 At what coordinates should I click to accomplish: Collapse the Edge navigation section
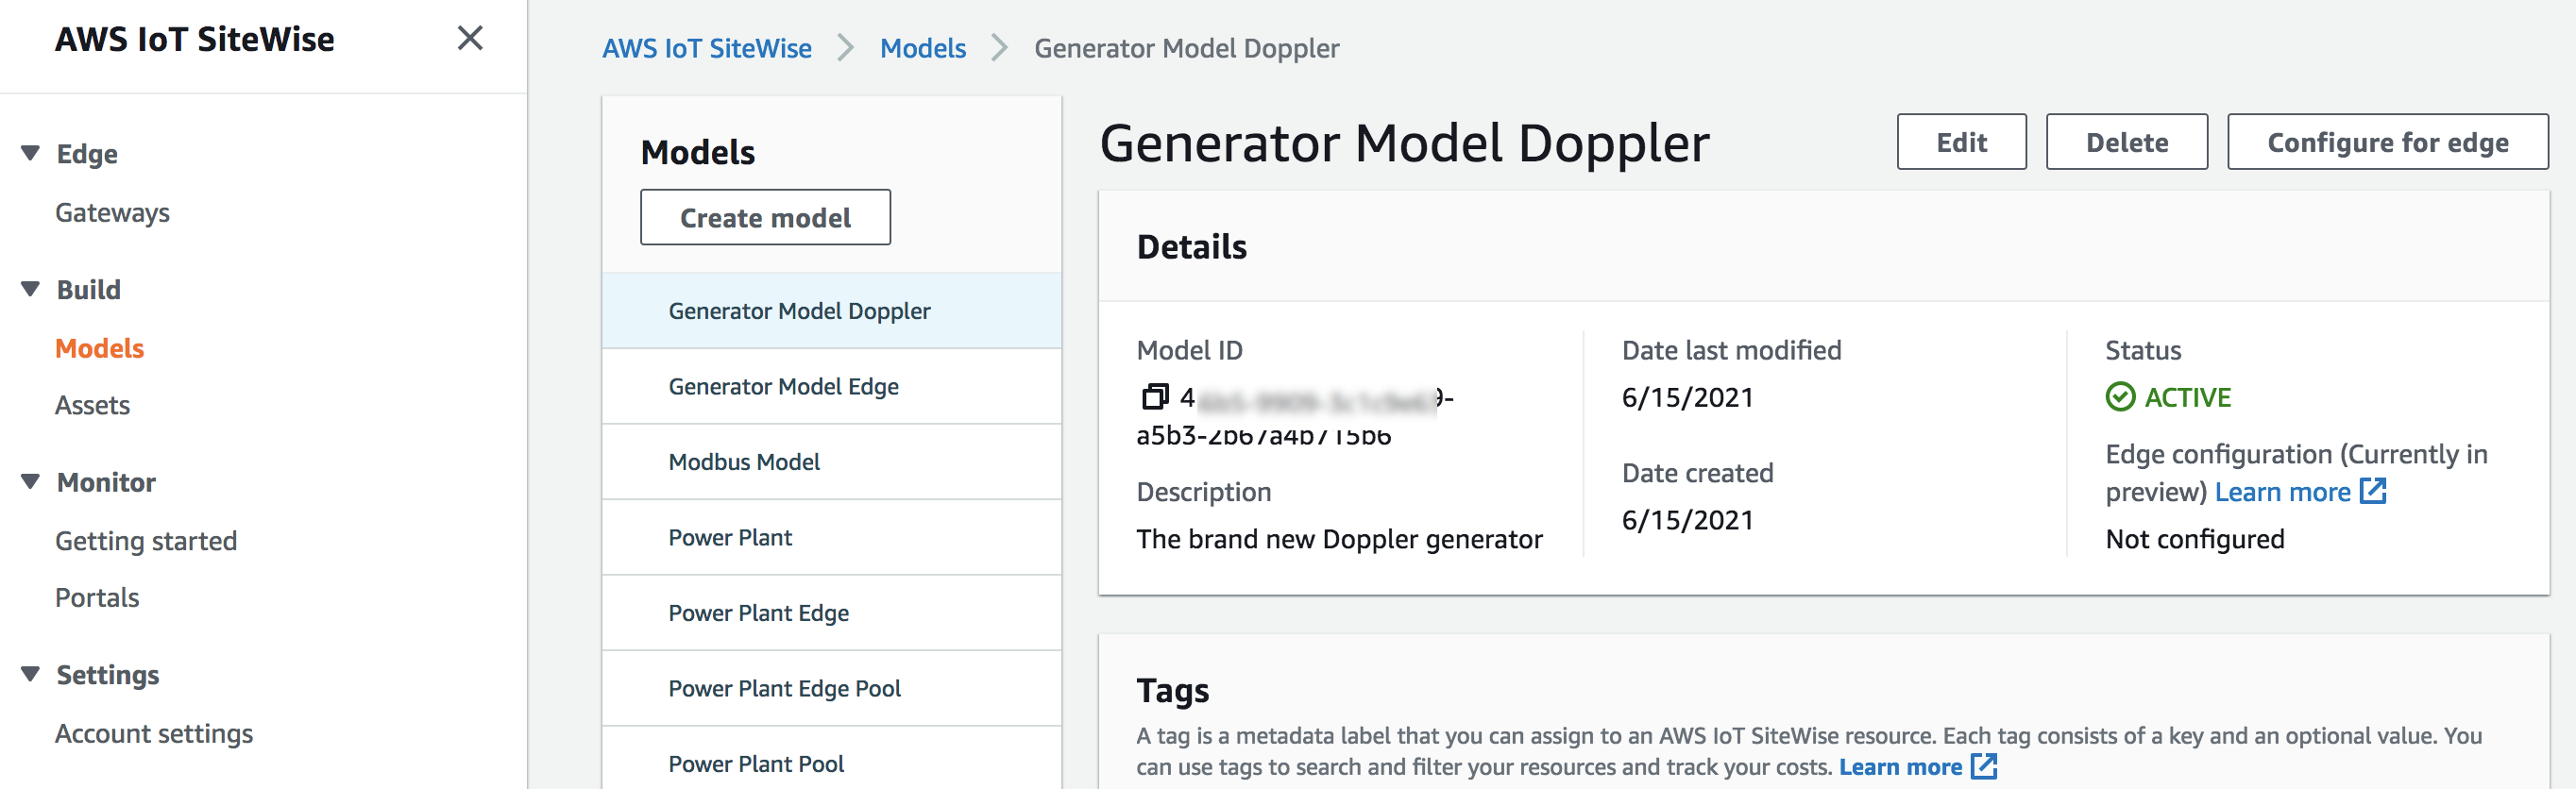point(31,153)
